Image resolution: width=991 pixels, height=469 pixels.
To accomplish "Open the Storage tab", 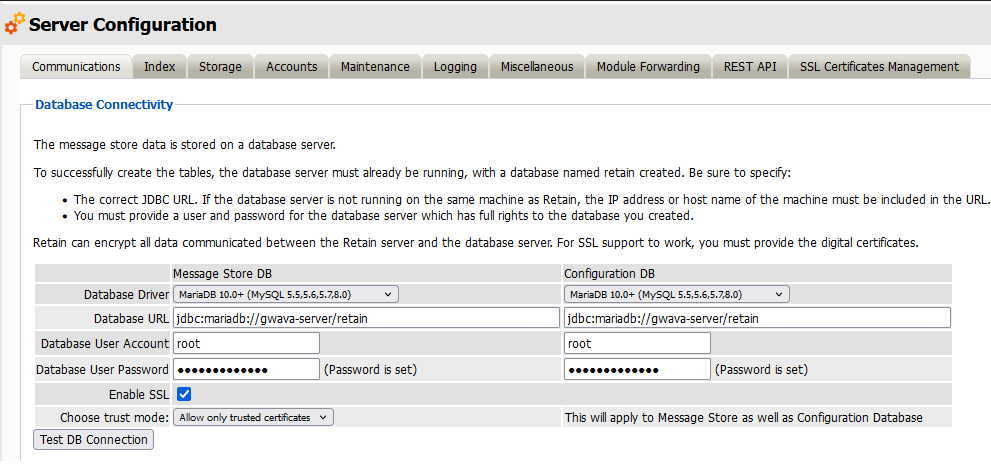I will 220,67.
